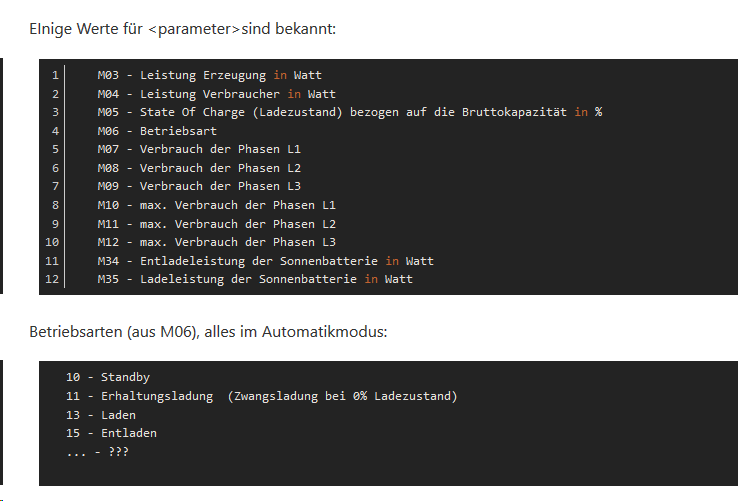The width and height of the screenshot is (738, 501).
Task: Click the M08 Verbrauch der Phasen L2 line
Action: click(x=199, y=168)
